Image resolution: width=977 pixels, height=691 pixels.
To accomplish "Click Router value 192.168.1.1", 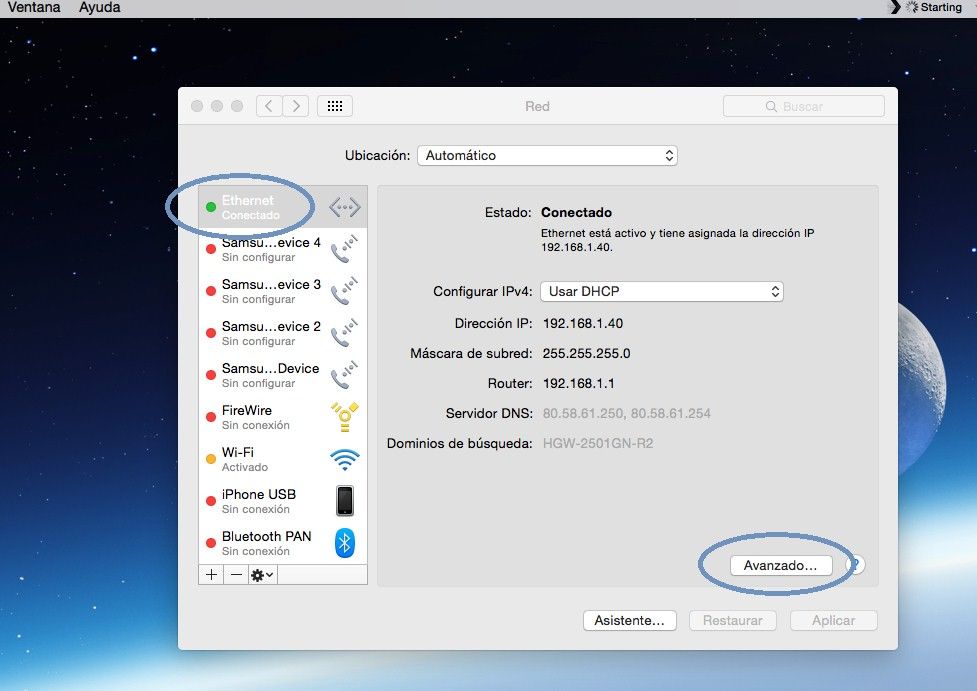I will (579, 383).
